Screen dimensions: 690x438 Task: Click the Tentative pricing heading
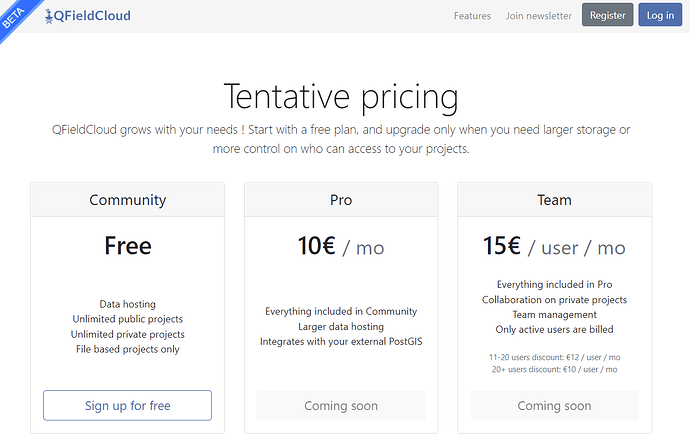pos(341,96)
